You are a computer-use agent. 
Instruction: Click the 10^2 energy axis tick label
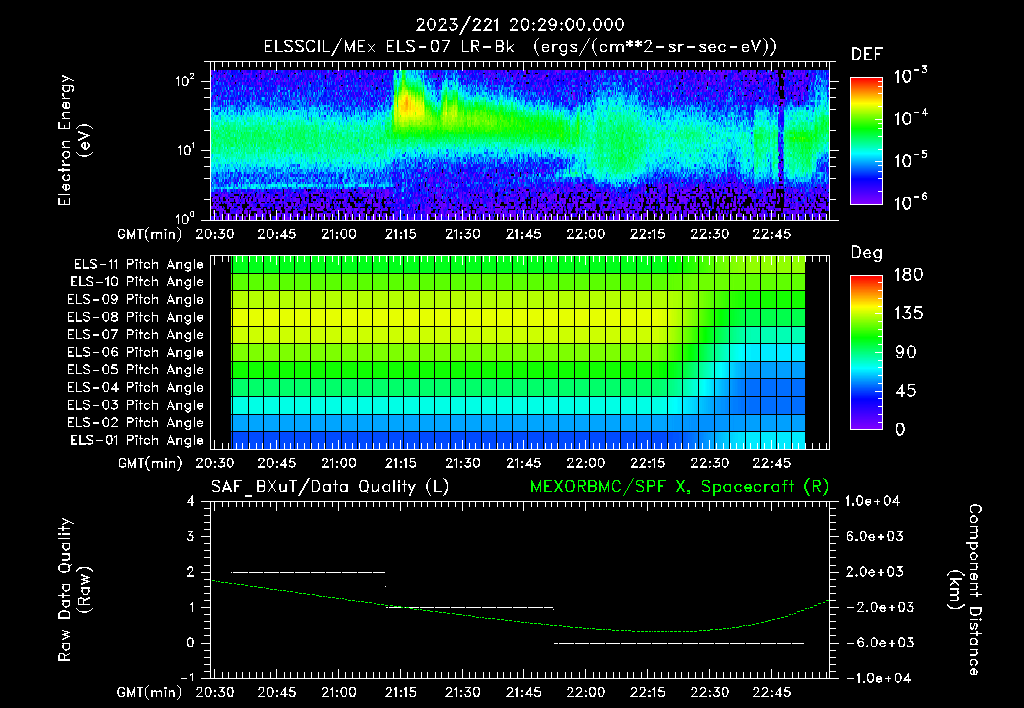[185, 80]
